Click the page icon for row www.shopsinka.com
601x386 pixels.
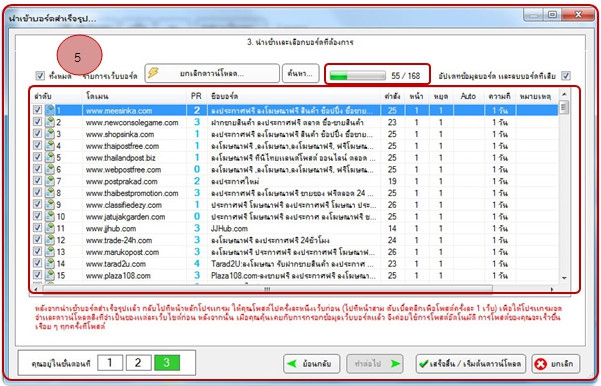(x=50, y=134)
